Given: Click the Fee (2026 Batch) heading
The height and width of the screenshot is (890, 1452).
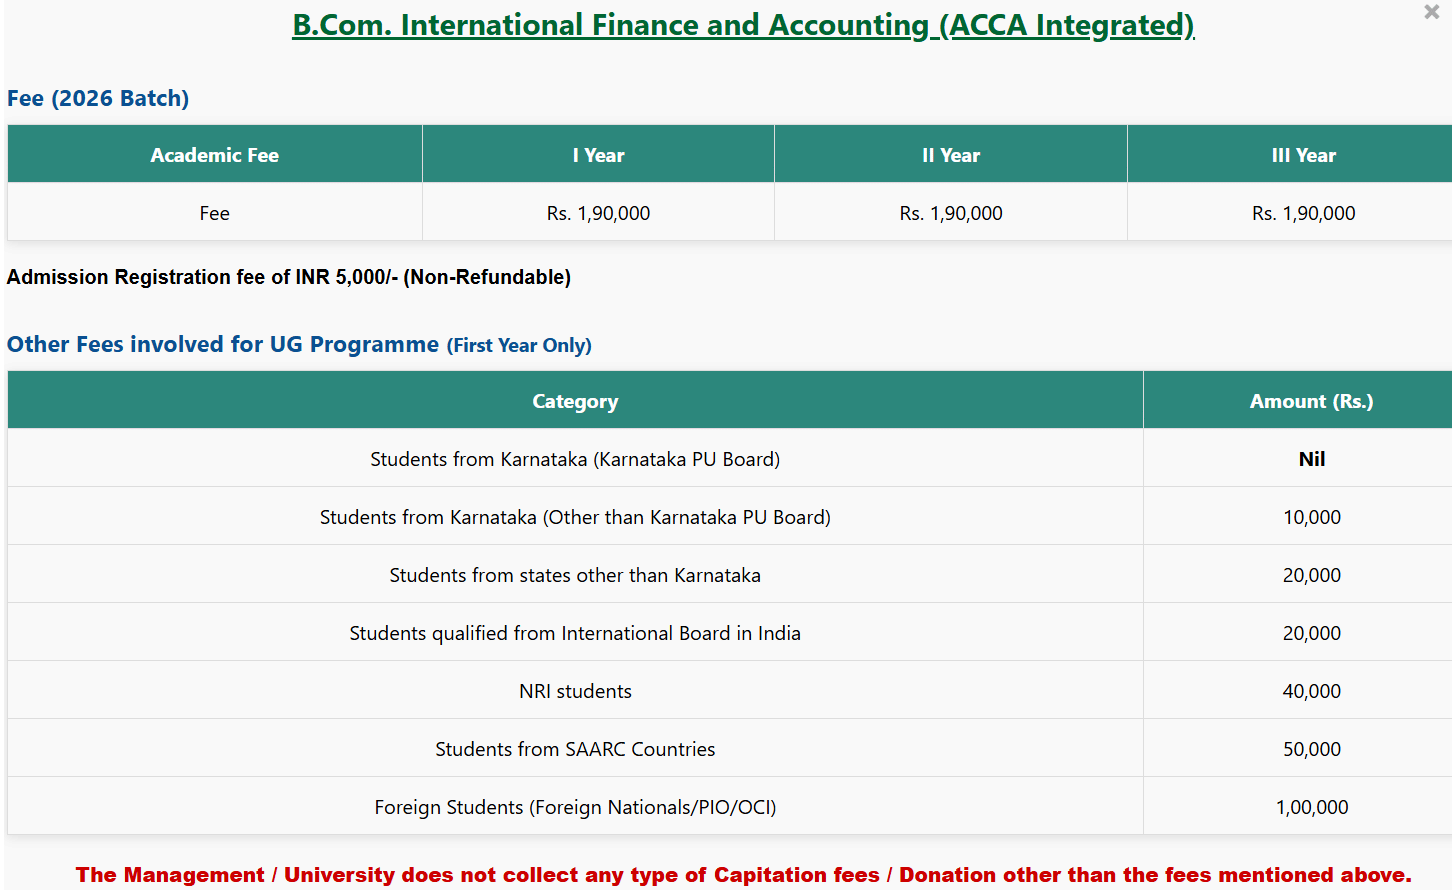Looking at the screenshot, I should (98, 99).
